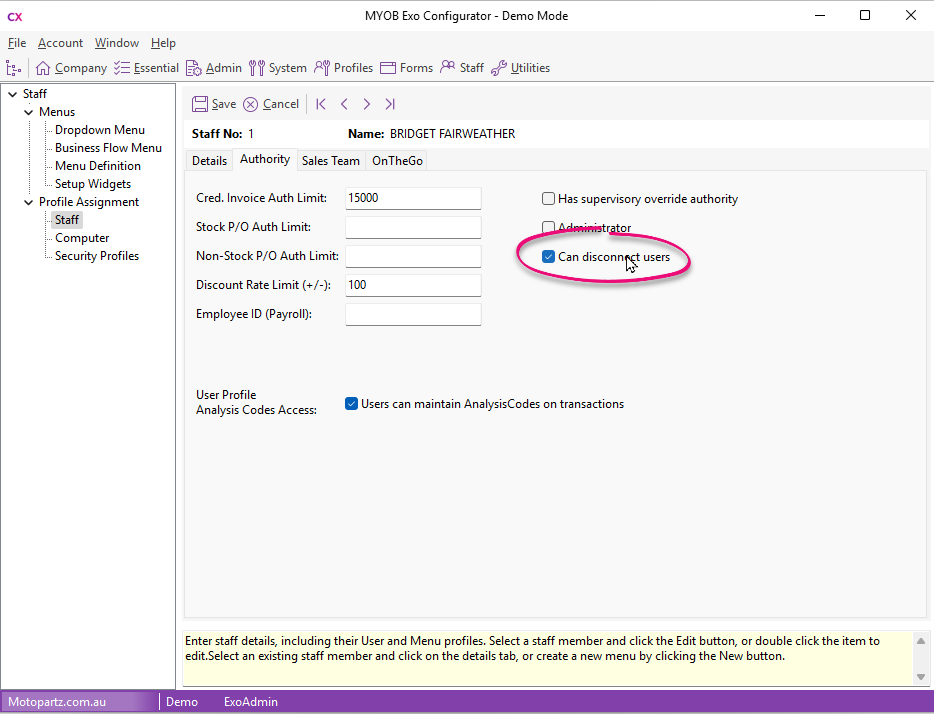Open the Utilities toolbar section
The image size is (934, 714).
coord(520,68)
